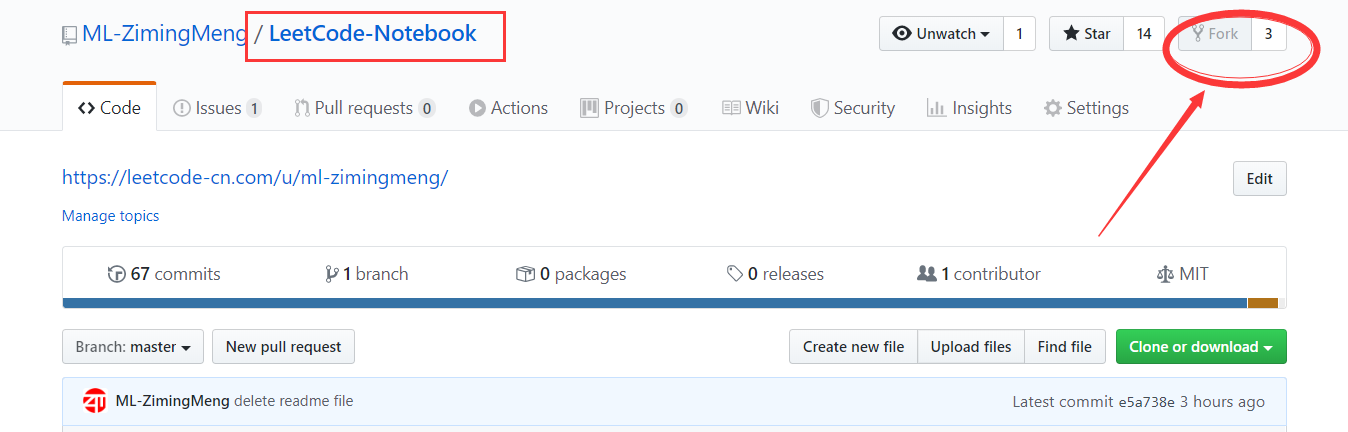Click the branch icon beside 1 branch
The height and width of the screenshot is (432, 1348).
(331, 274)
